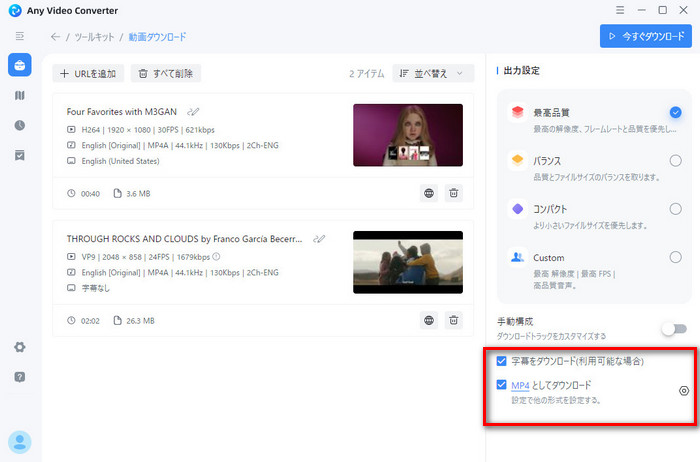
Task: Click info icon next to 1679kbps
Action: click(216, 257)
